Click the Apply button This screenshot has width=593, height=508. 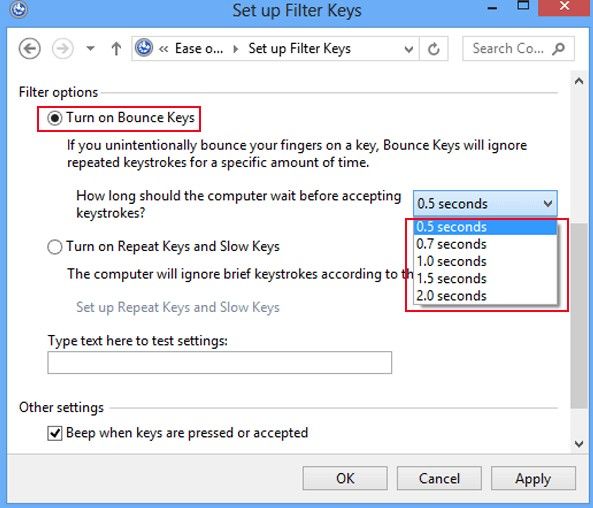pos(533,478)
